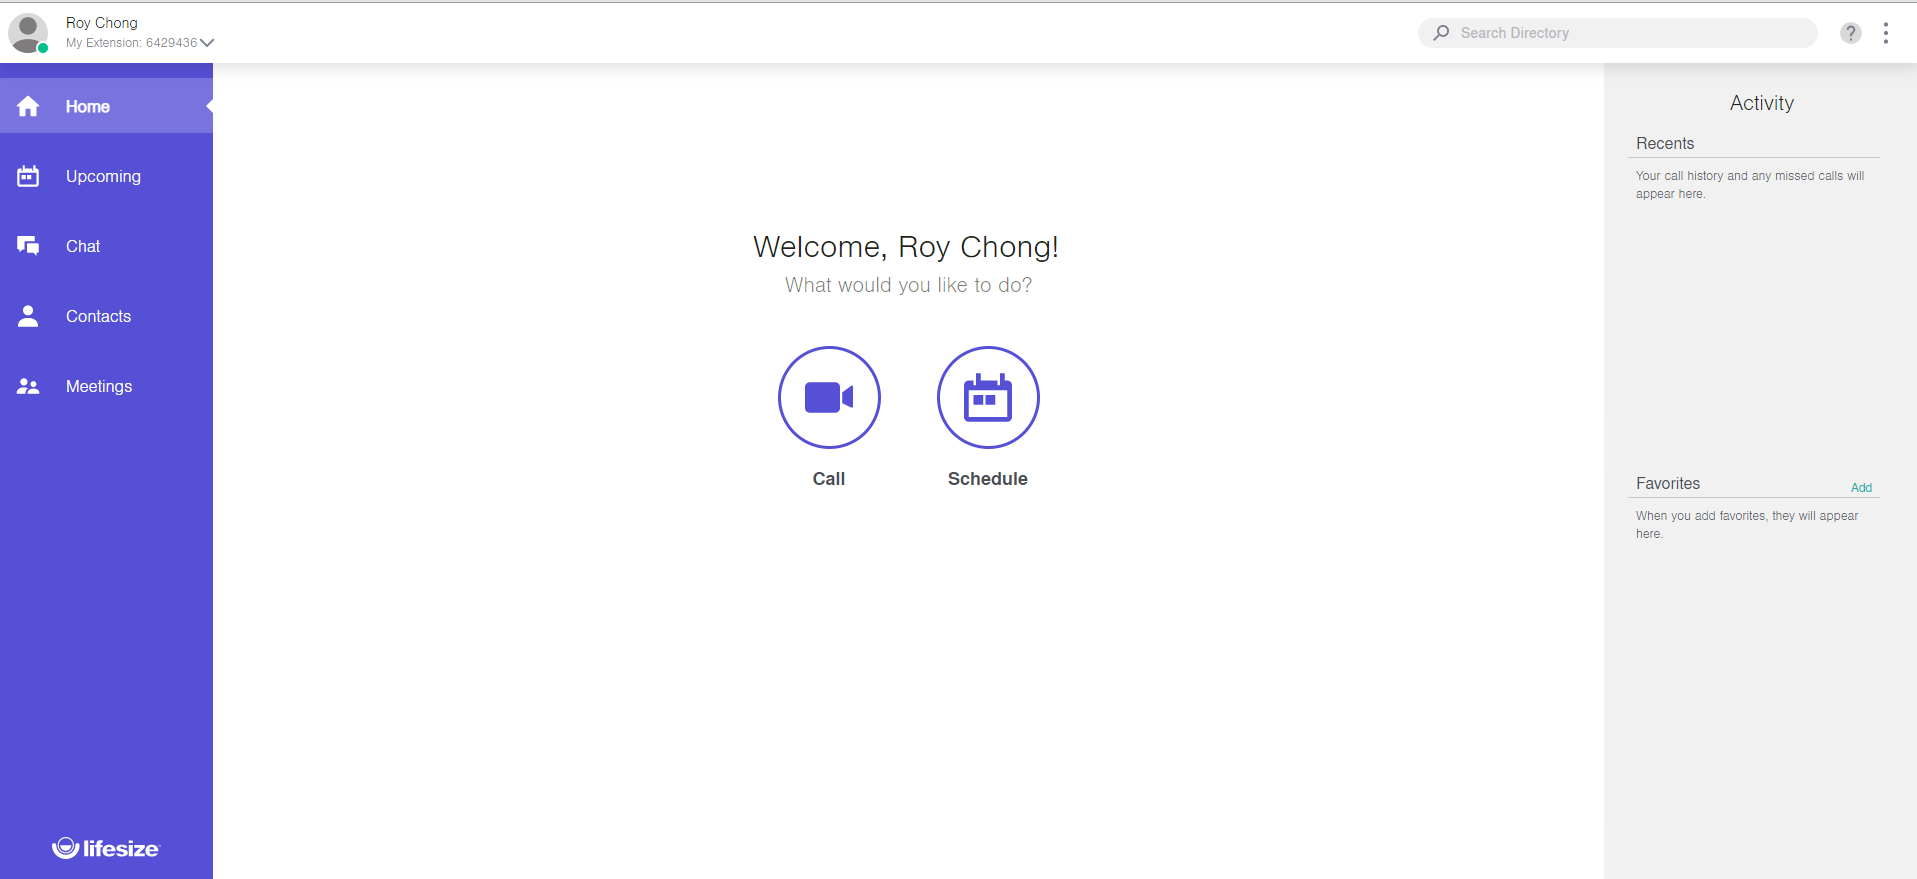The height and width of the screenshot is (879, 1917).
Task: Open the three-dot more options menu
Action: point(1886,33)
